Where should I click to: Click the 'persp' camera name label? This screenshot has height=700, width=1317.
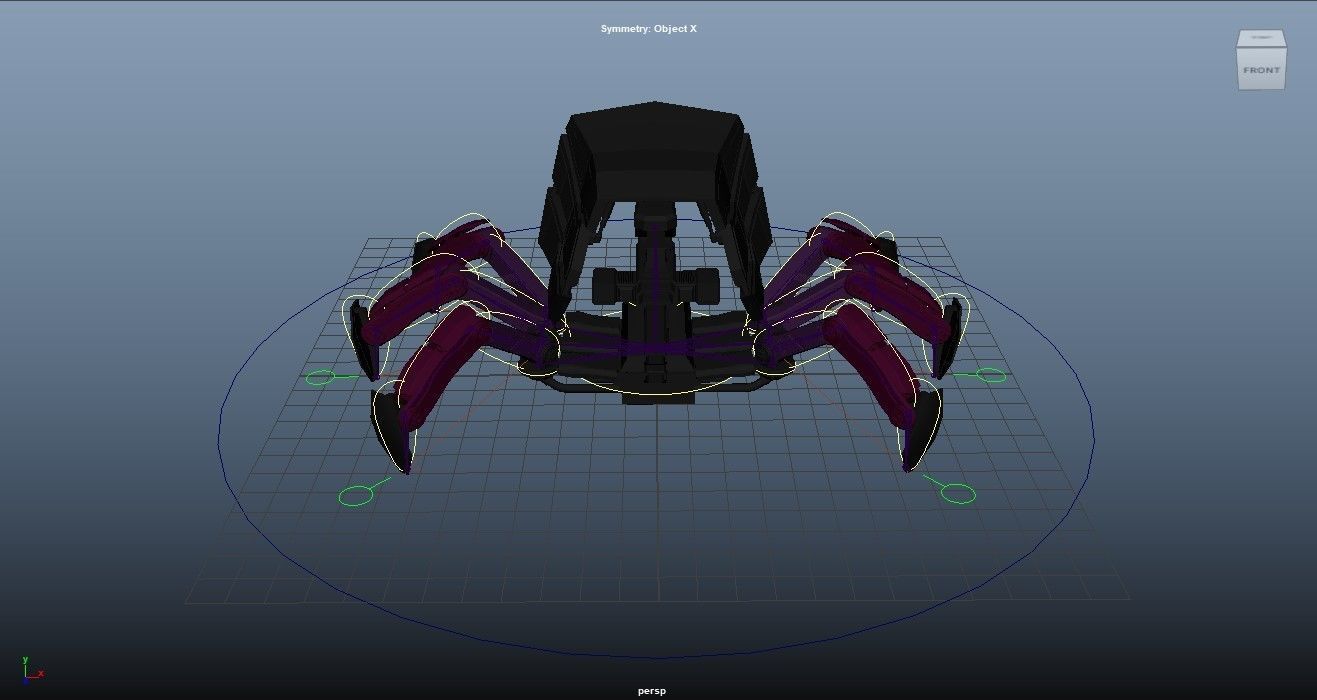[x=652, y=691]
